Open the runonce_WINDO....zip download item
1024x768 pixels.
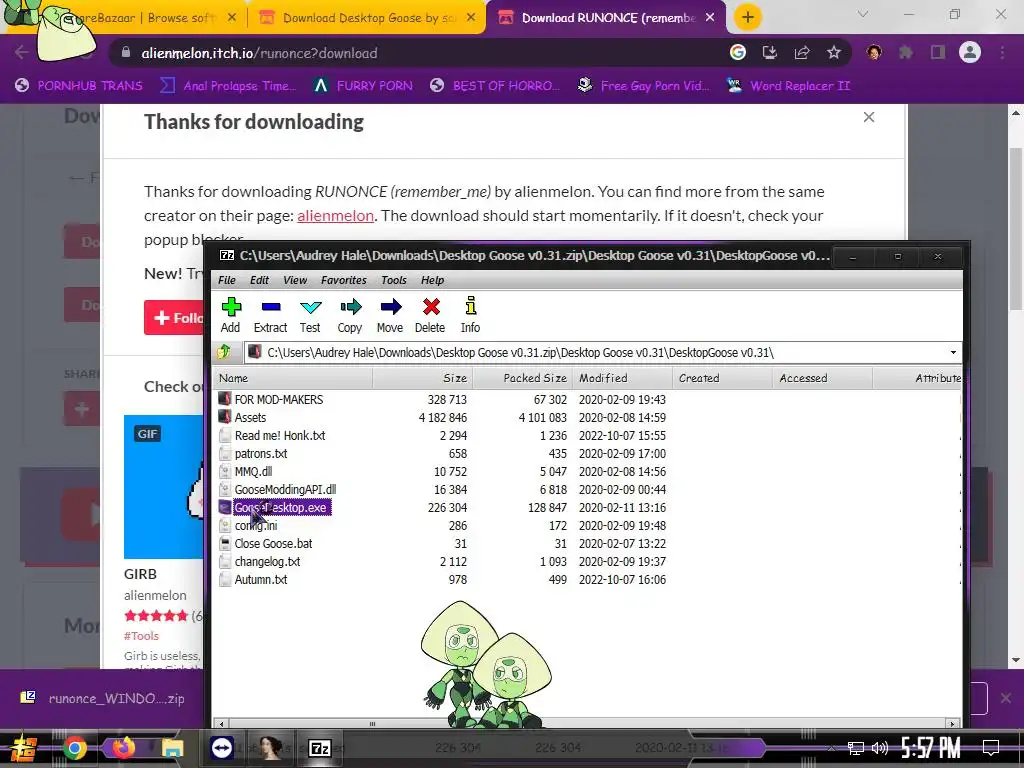[x=103, y=699]
